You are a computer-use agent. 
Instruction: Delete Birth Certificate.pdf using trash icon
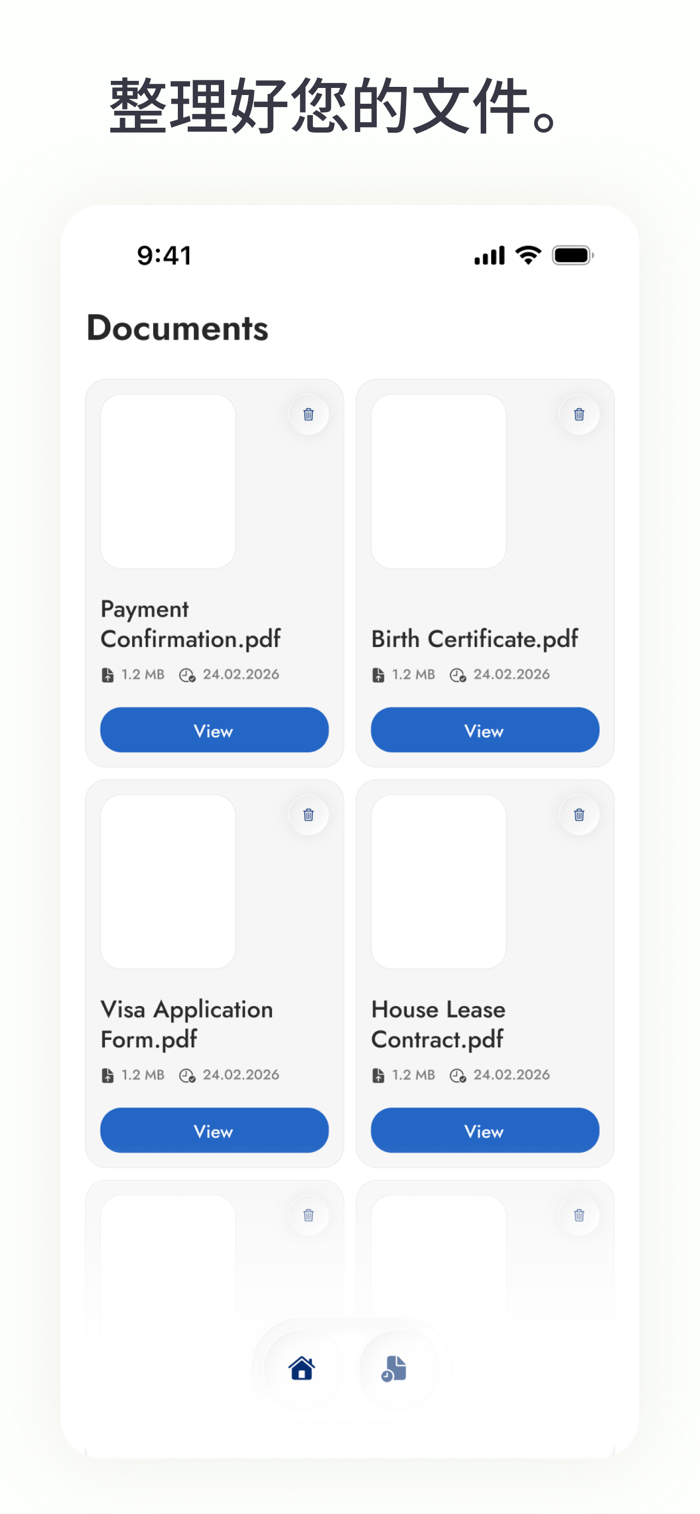579,414
